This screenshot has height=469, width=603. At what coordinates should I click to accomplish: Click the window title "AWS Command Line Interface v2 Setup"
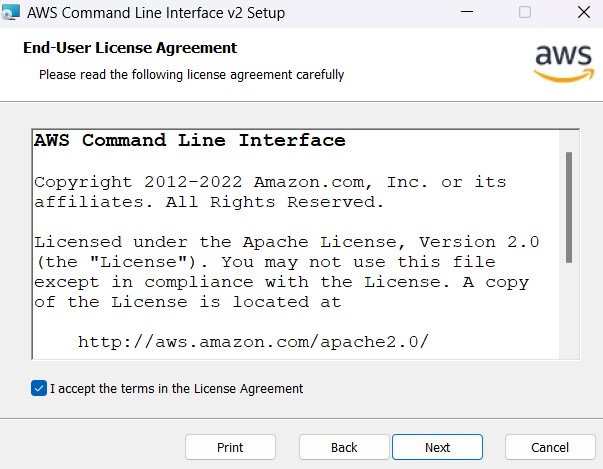(156, 14)
